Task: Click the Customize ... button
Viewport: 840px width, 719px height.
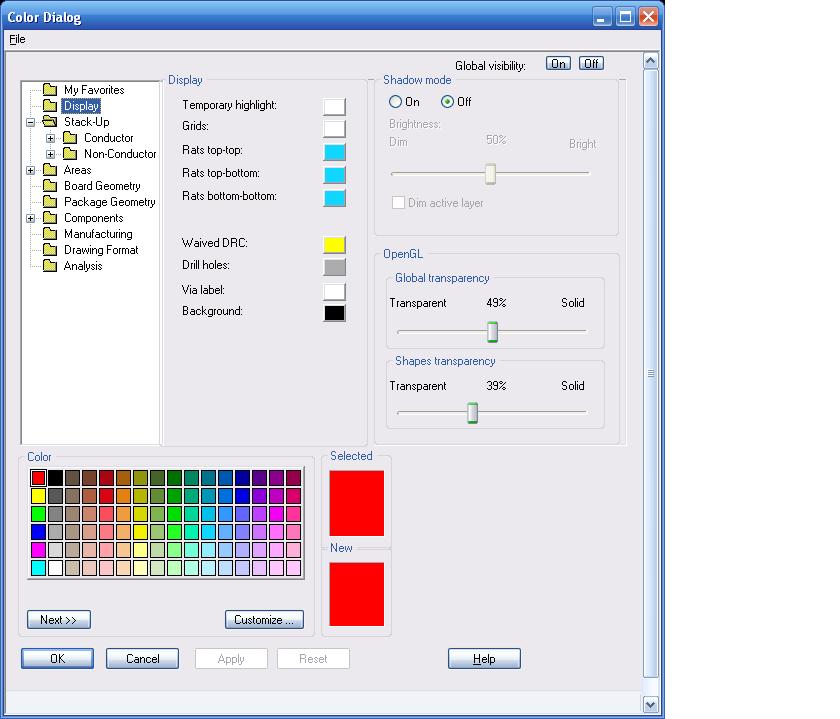Action: pyautogui.click(x=264, y=620)
